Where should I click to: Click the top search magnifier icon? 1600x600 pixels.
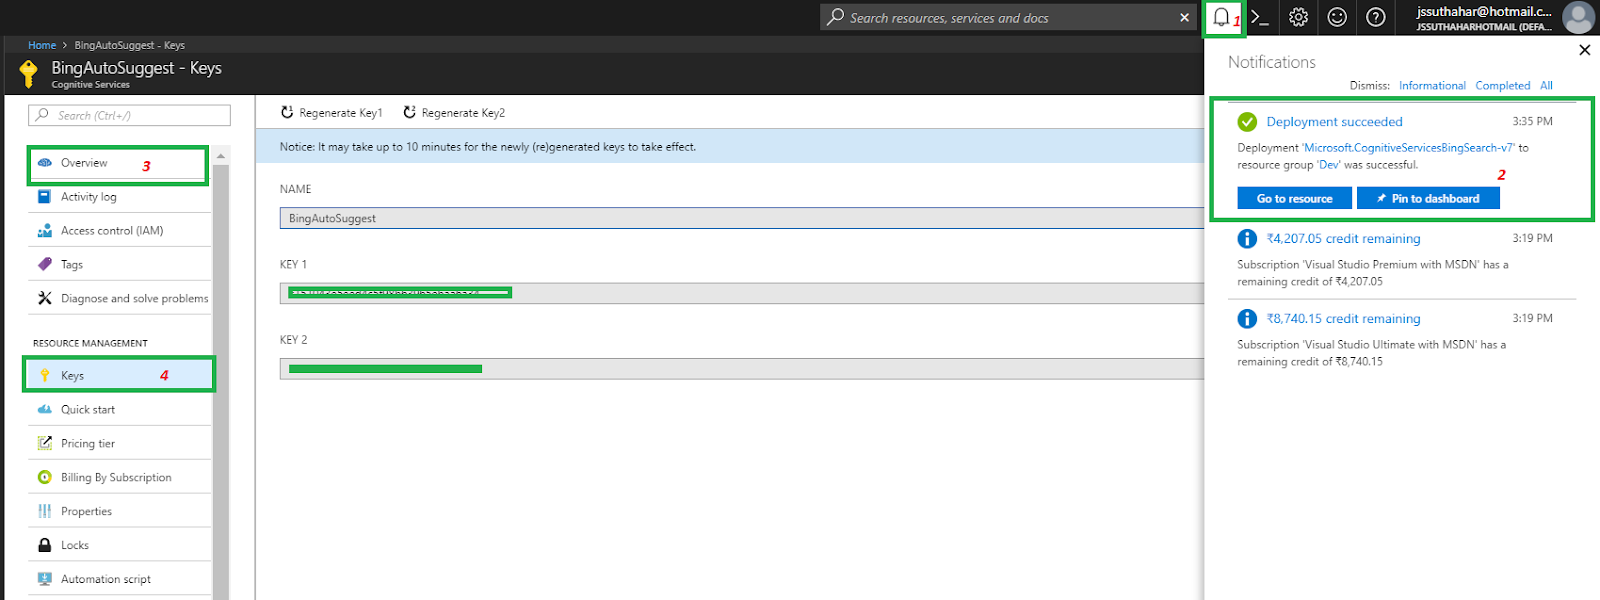835,17
